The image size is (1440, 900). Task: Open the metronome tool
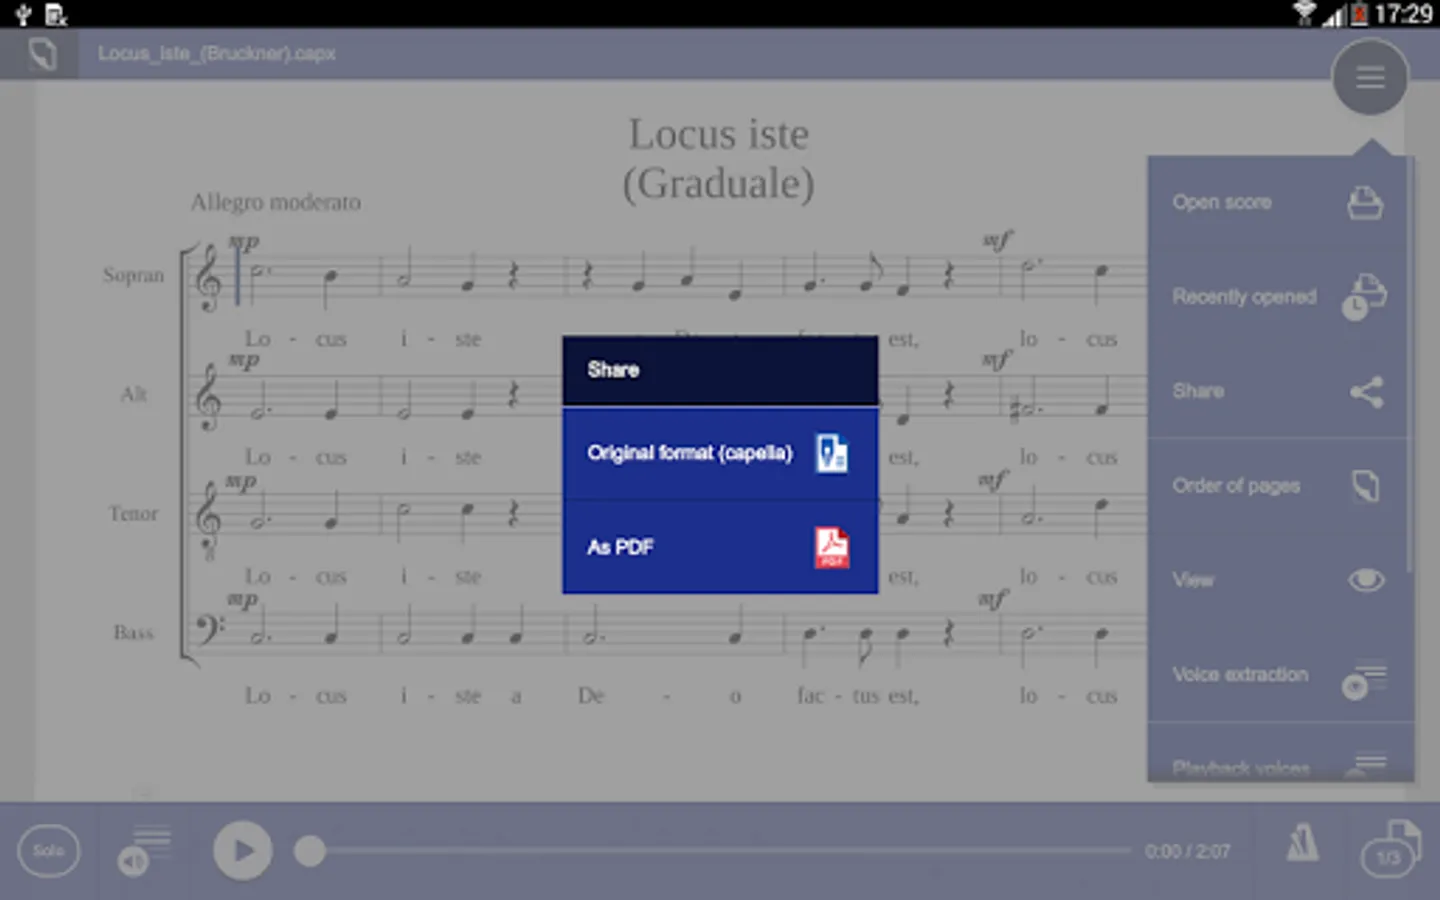tap(1302, 845)
